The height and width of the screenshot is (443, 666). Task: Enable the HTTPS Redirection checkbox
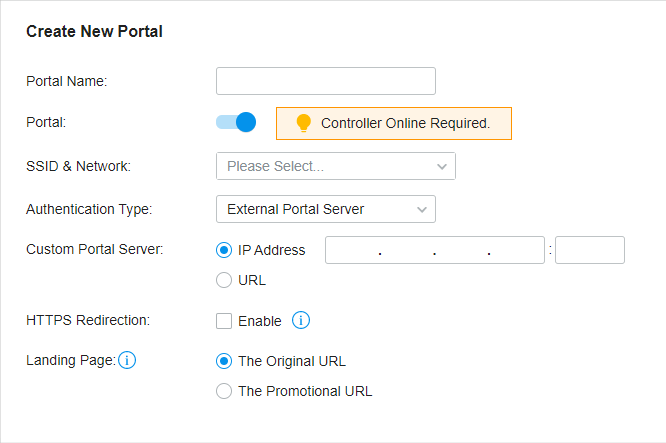[x=224, y=321]
